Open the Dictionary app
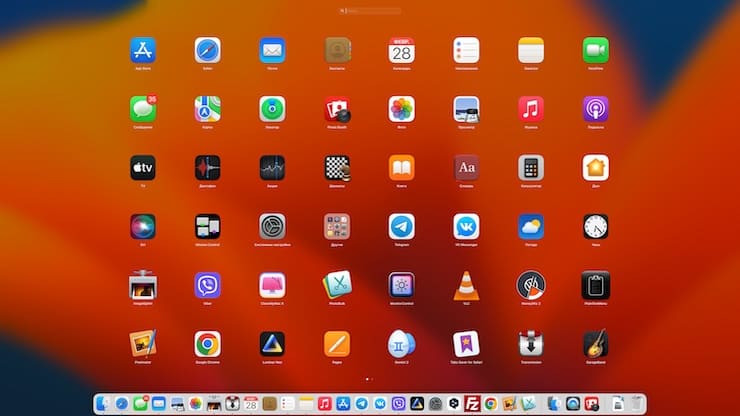Image resolution: width=740 pixels, height=416 pixels. [466, 168]
